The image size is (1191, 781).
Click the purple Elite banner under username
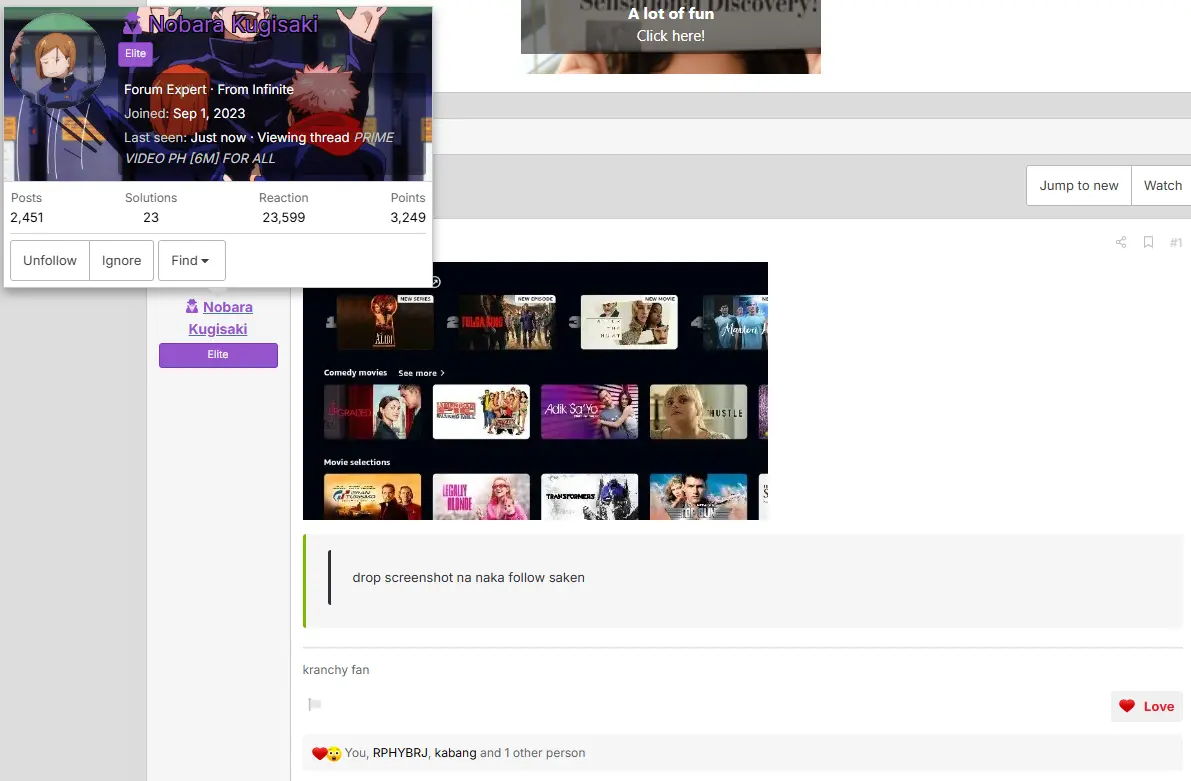[218, 355]
